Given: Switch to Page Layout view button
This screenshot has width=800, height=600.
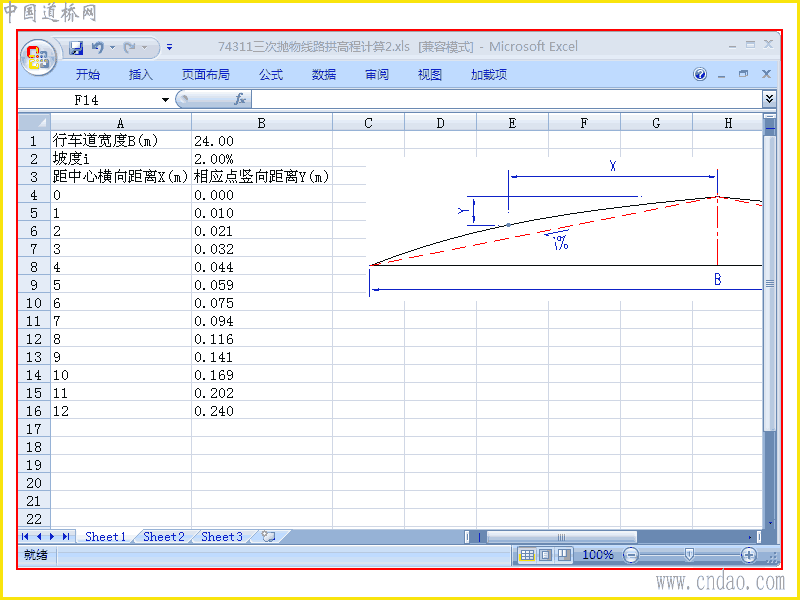Looking at the screenshot, I should [545, 555].
